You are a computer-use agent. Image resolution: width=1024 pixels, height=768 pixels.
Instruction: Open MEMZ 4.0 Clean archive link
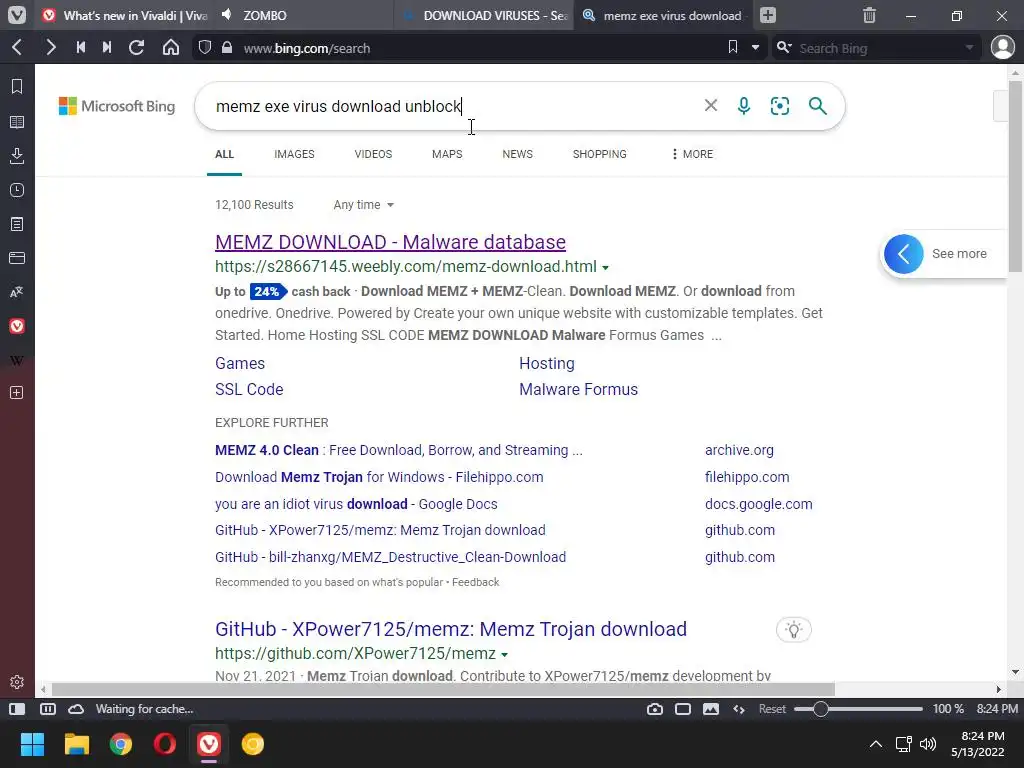point(398,450)
